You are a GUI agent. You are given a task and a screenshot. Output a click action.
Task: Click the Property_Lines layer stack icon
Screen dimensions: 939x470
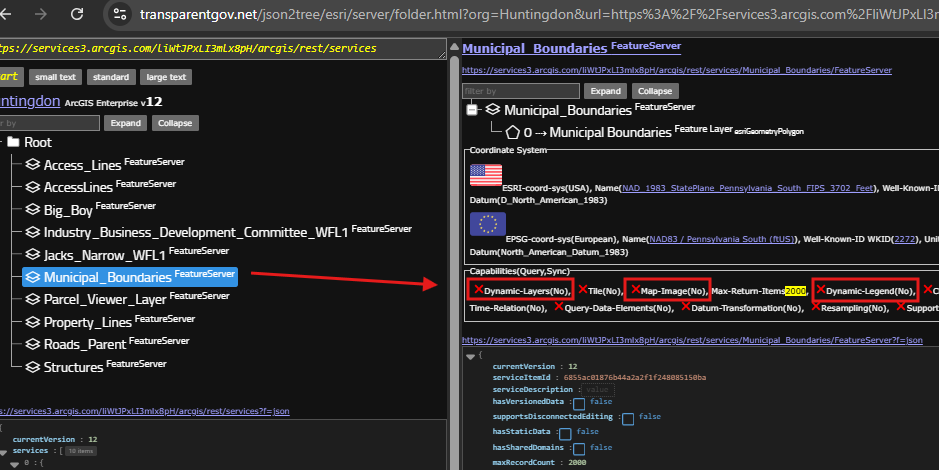point(33,322)
